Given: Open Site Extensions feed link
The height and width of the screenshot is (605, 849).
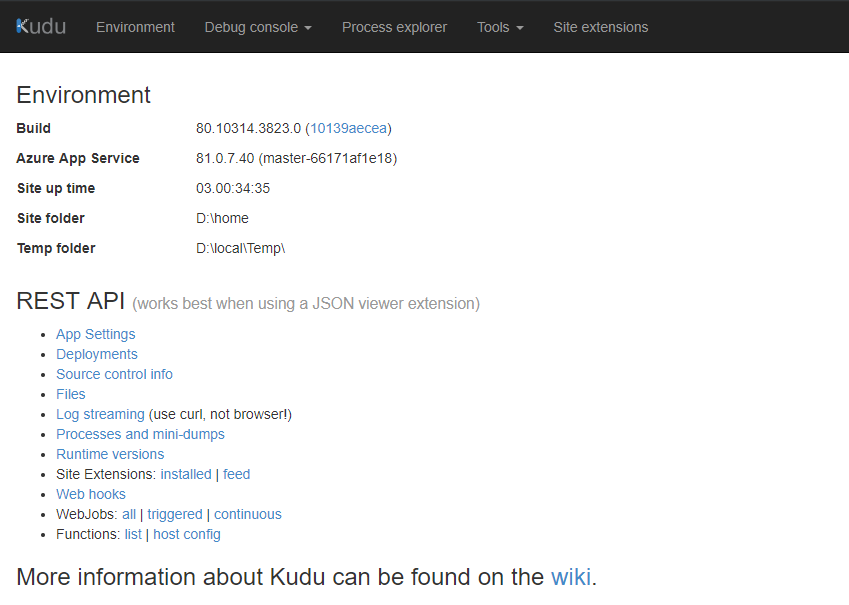Looking at the screenshot, I should click(237, 474).
